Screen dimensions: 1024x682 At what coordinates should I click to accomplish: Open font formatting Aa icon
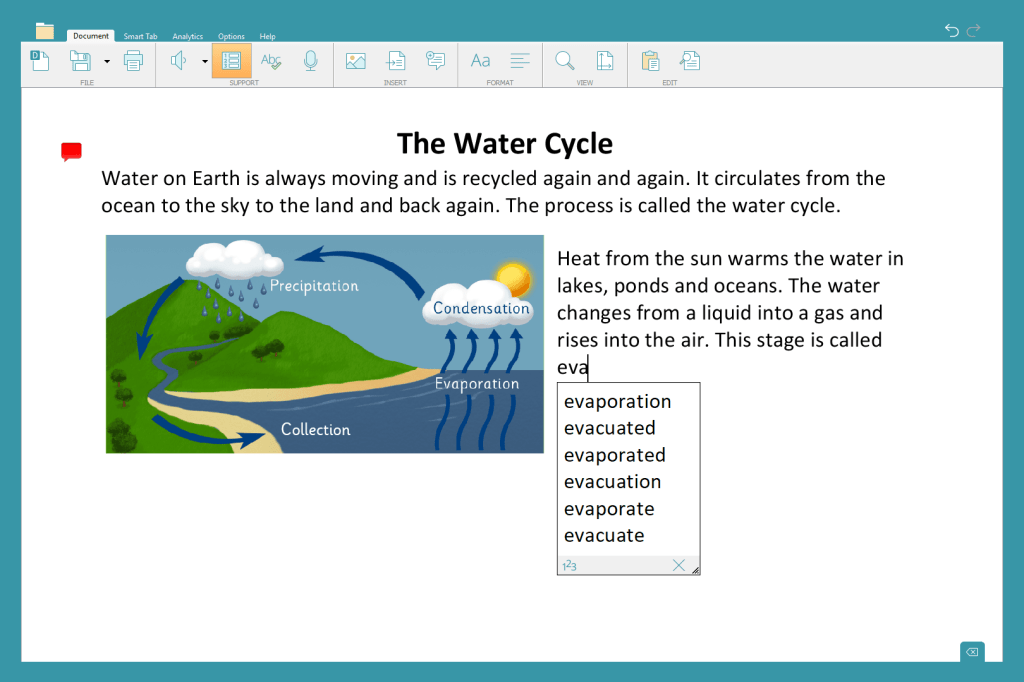pos(480,61)
